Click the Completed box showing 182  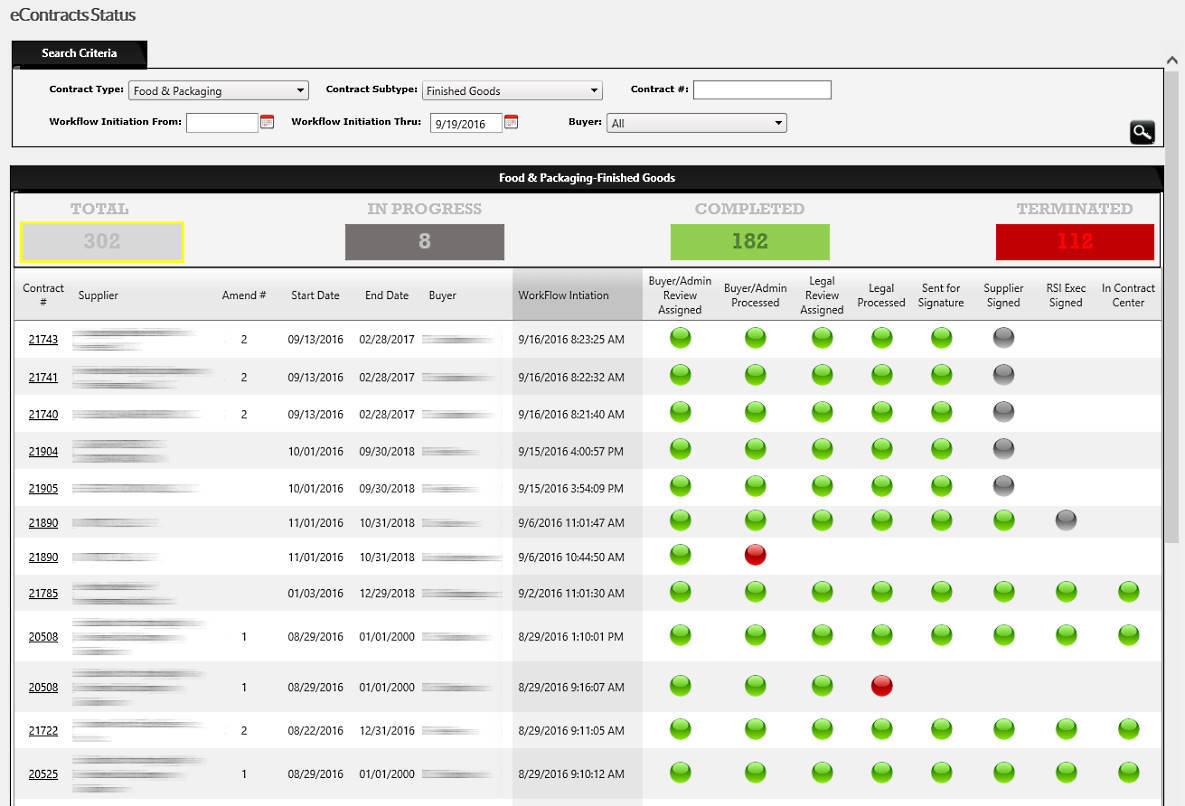(750, 241)
